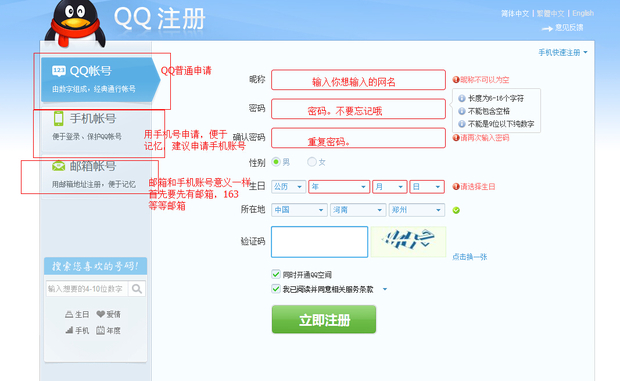Open the 郑州 city dropdown
620x381 pixels.
pyautogui.click(x=417, y=210)
